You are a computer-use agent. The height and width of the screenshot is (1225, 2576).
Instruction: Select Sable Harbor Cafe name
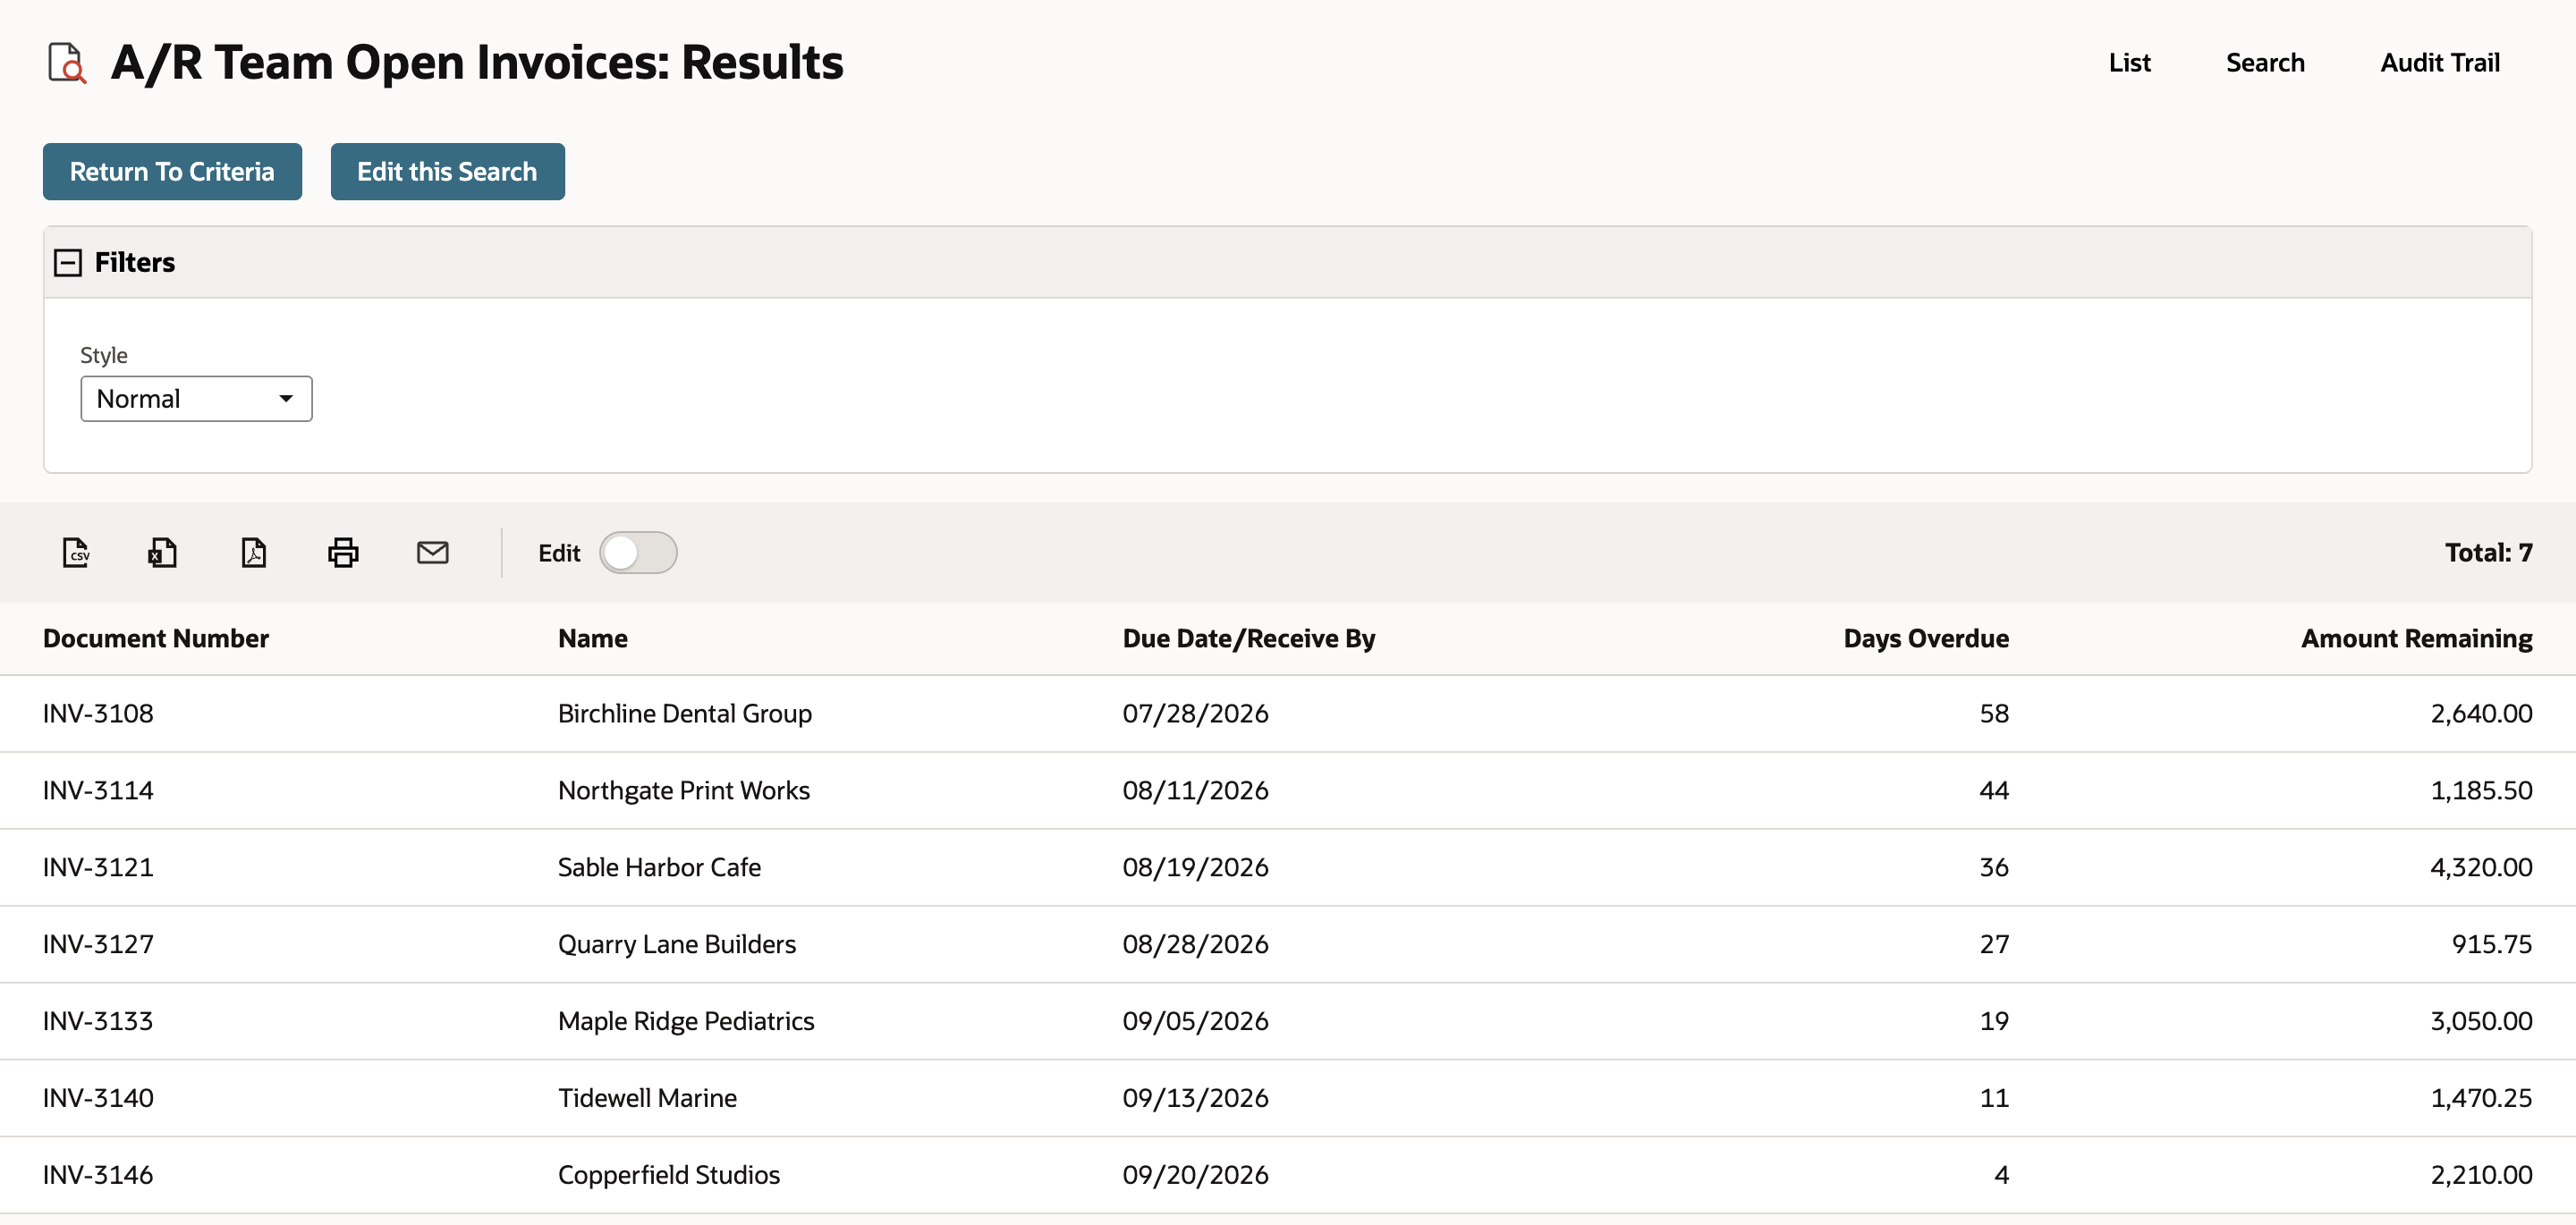[659, 867]
